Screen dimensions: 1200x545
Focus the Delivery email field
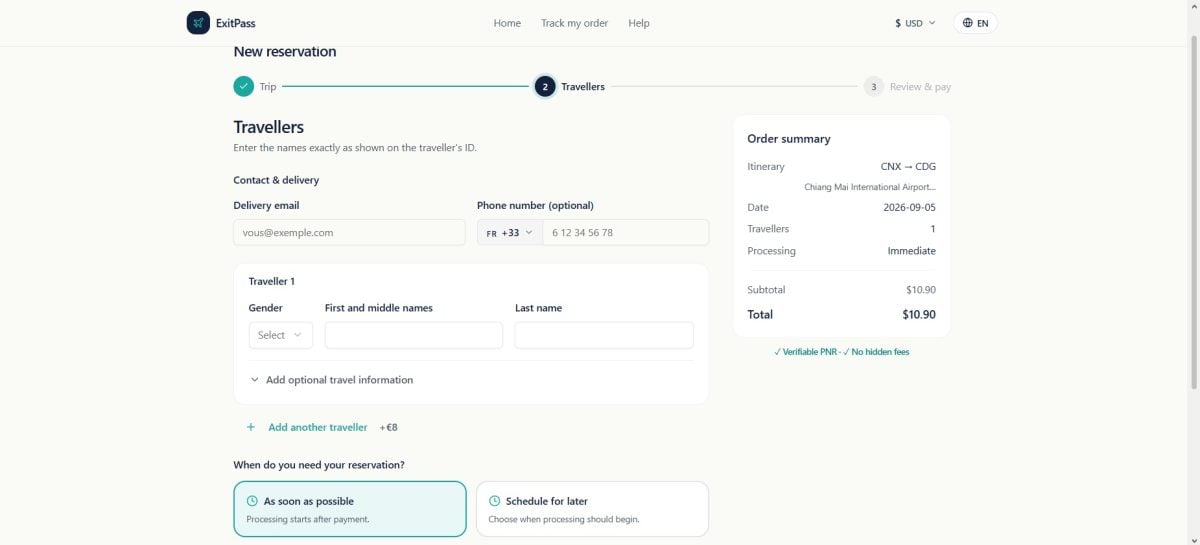pos(349,232)
